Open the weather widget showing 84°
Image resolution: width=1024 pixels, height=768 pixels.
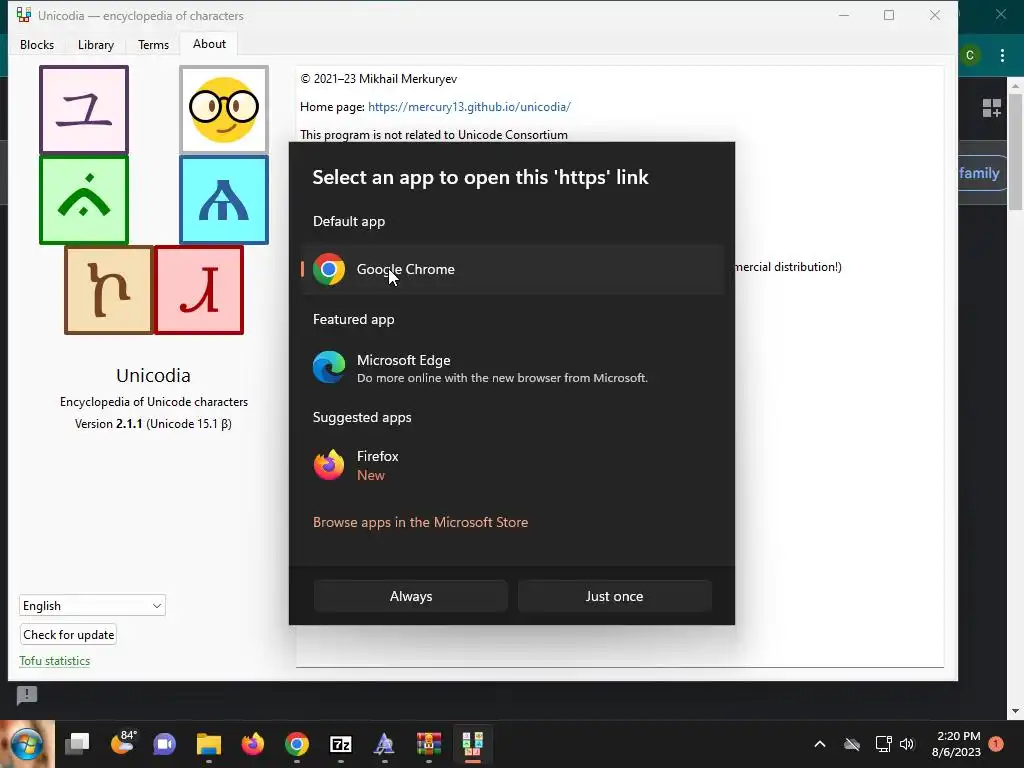pos(121,744)
